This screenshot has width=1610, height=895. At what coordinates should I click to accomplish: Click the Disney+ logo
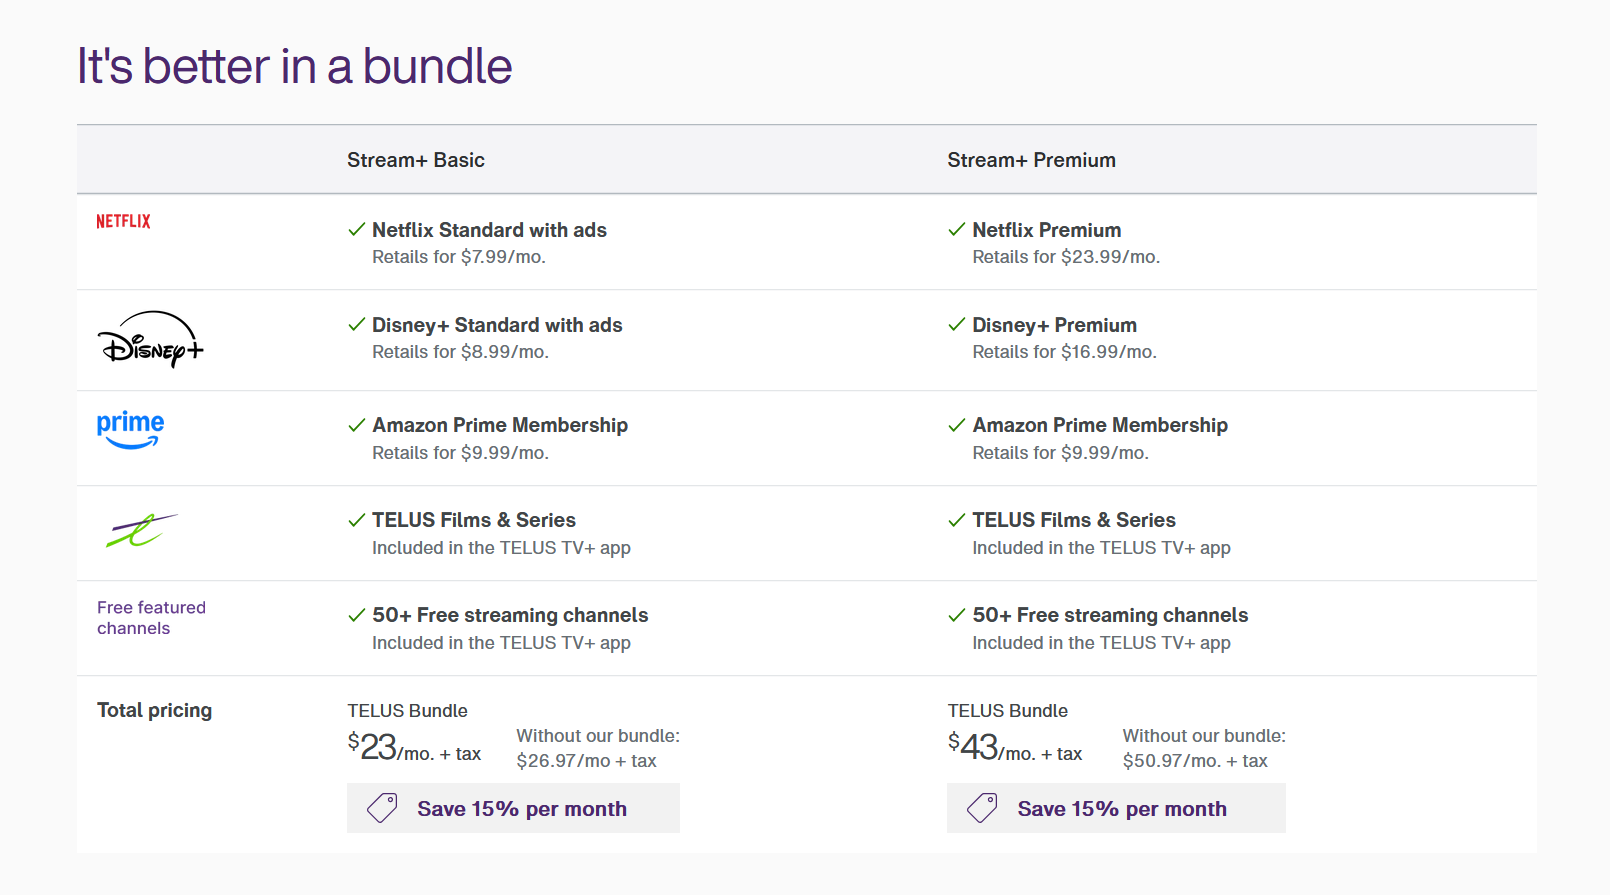click(150, 340)
